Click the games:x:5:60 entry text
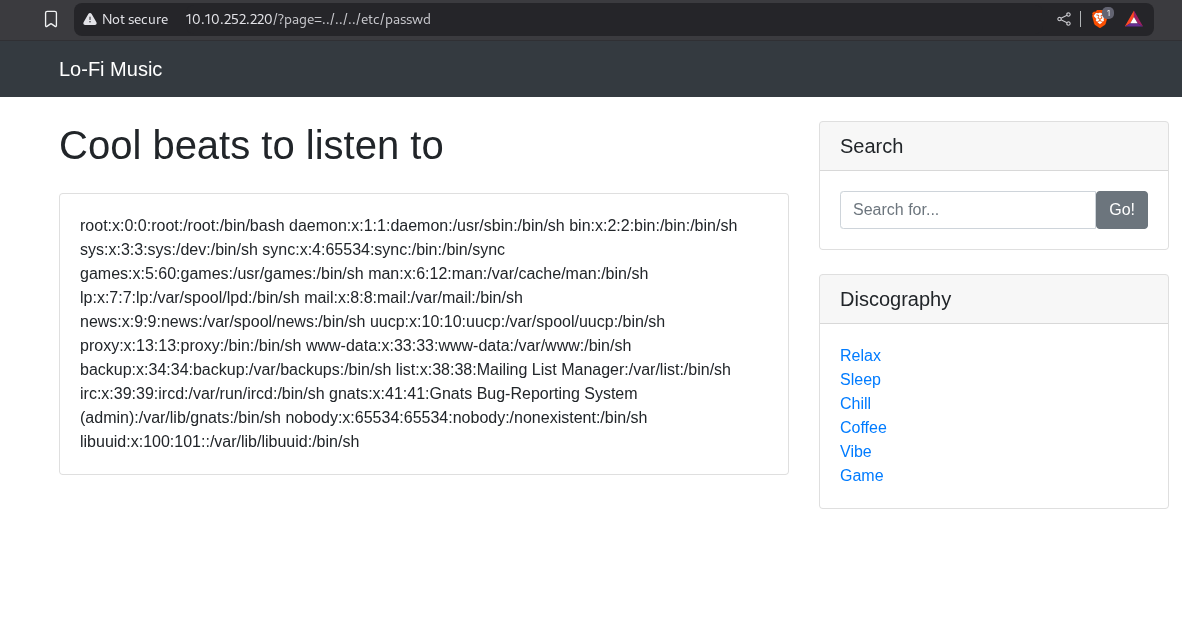1182x629 pixels. (x=222, y=274)
